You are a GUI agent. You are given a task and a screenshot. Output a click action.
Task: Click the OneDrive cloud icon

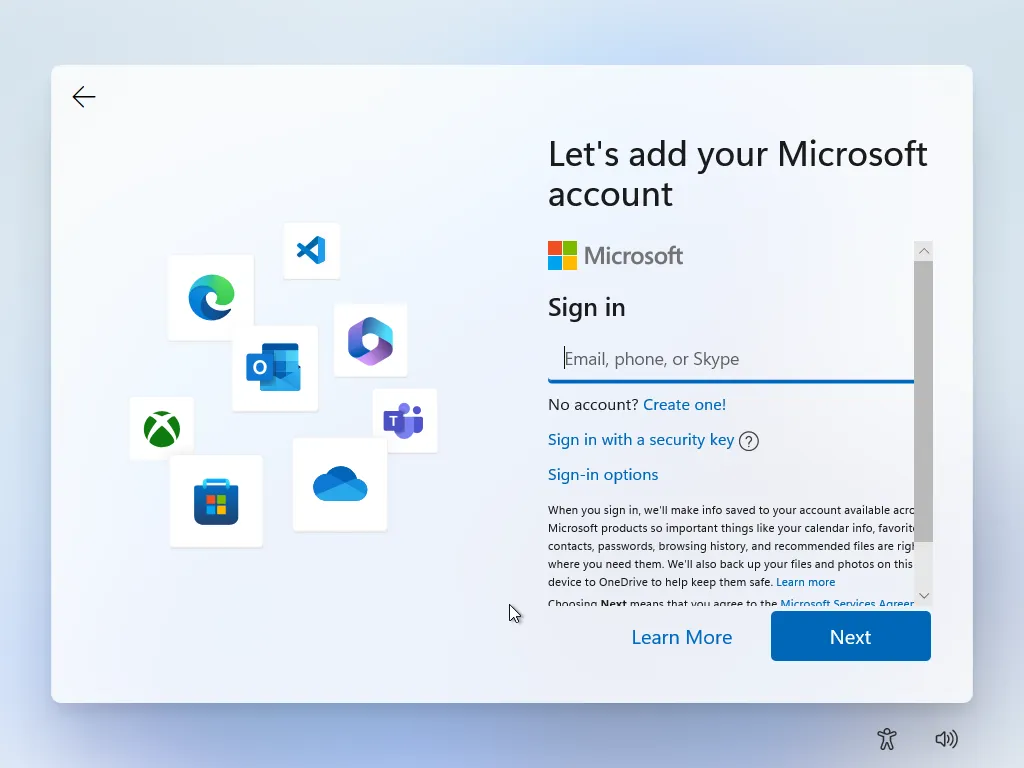pos(339,482)
